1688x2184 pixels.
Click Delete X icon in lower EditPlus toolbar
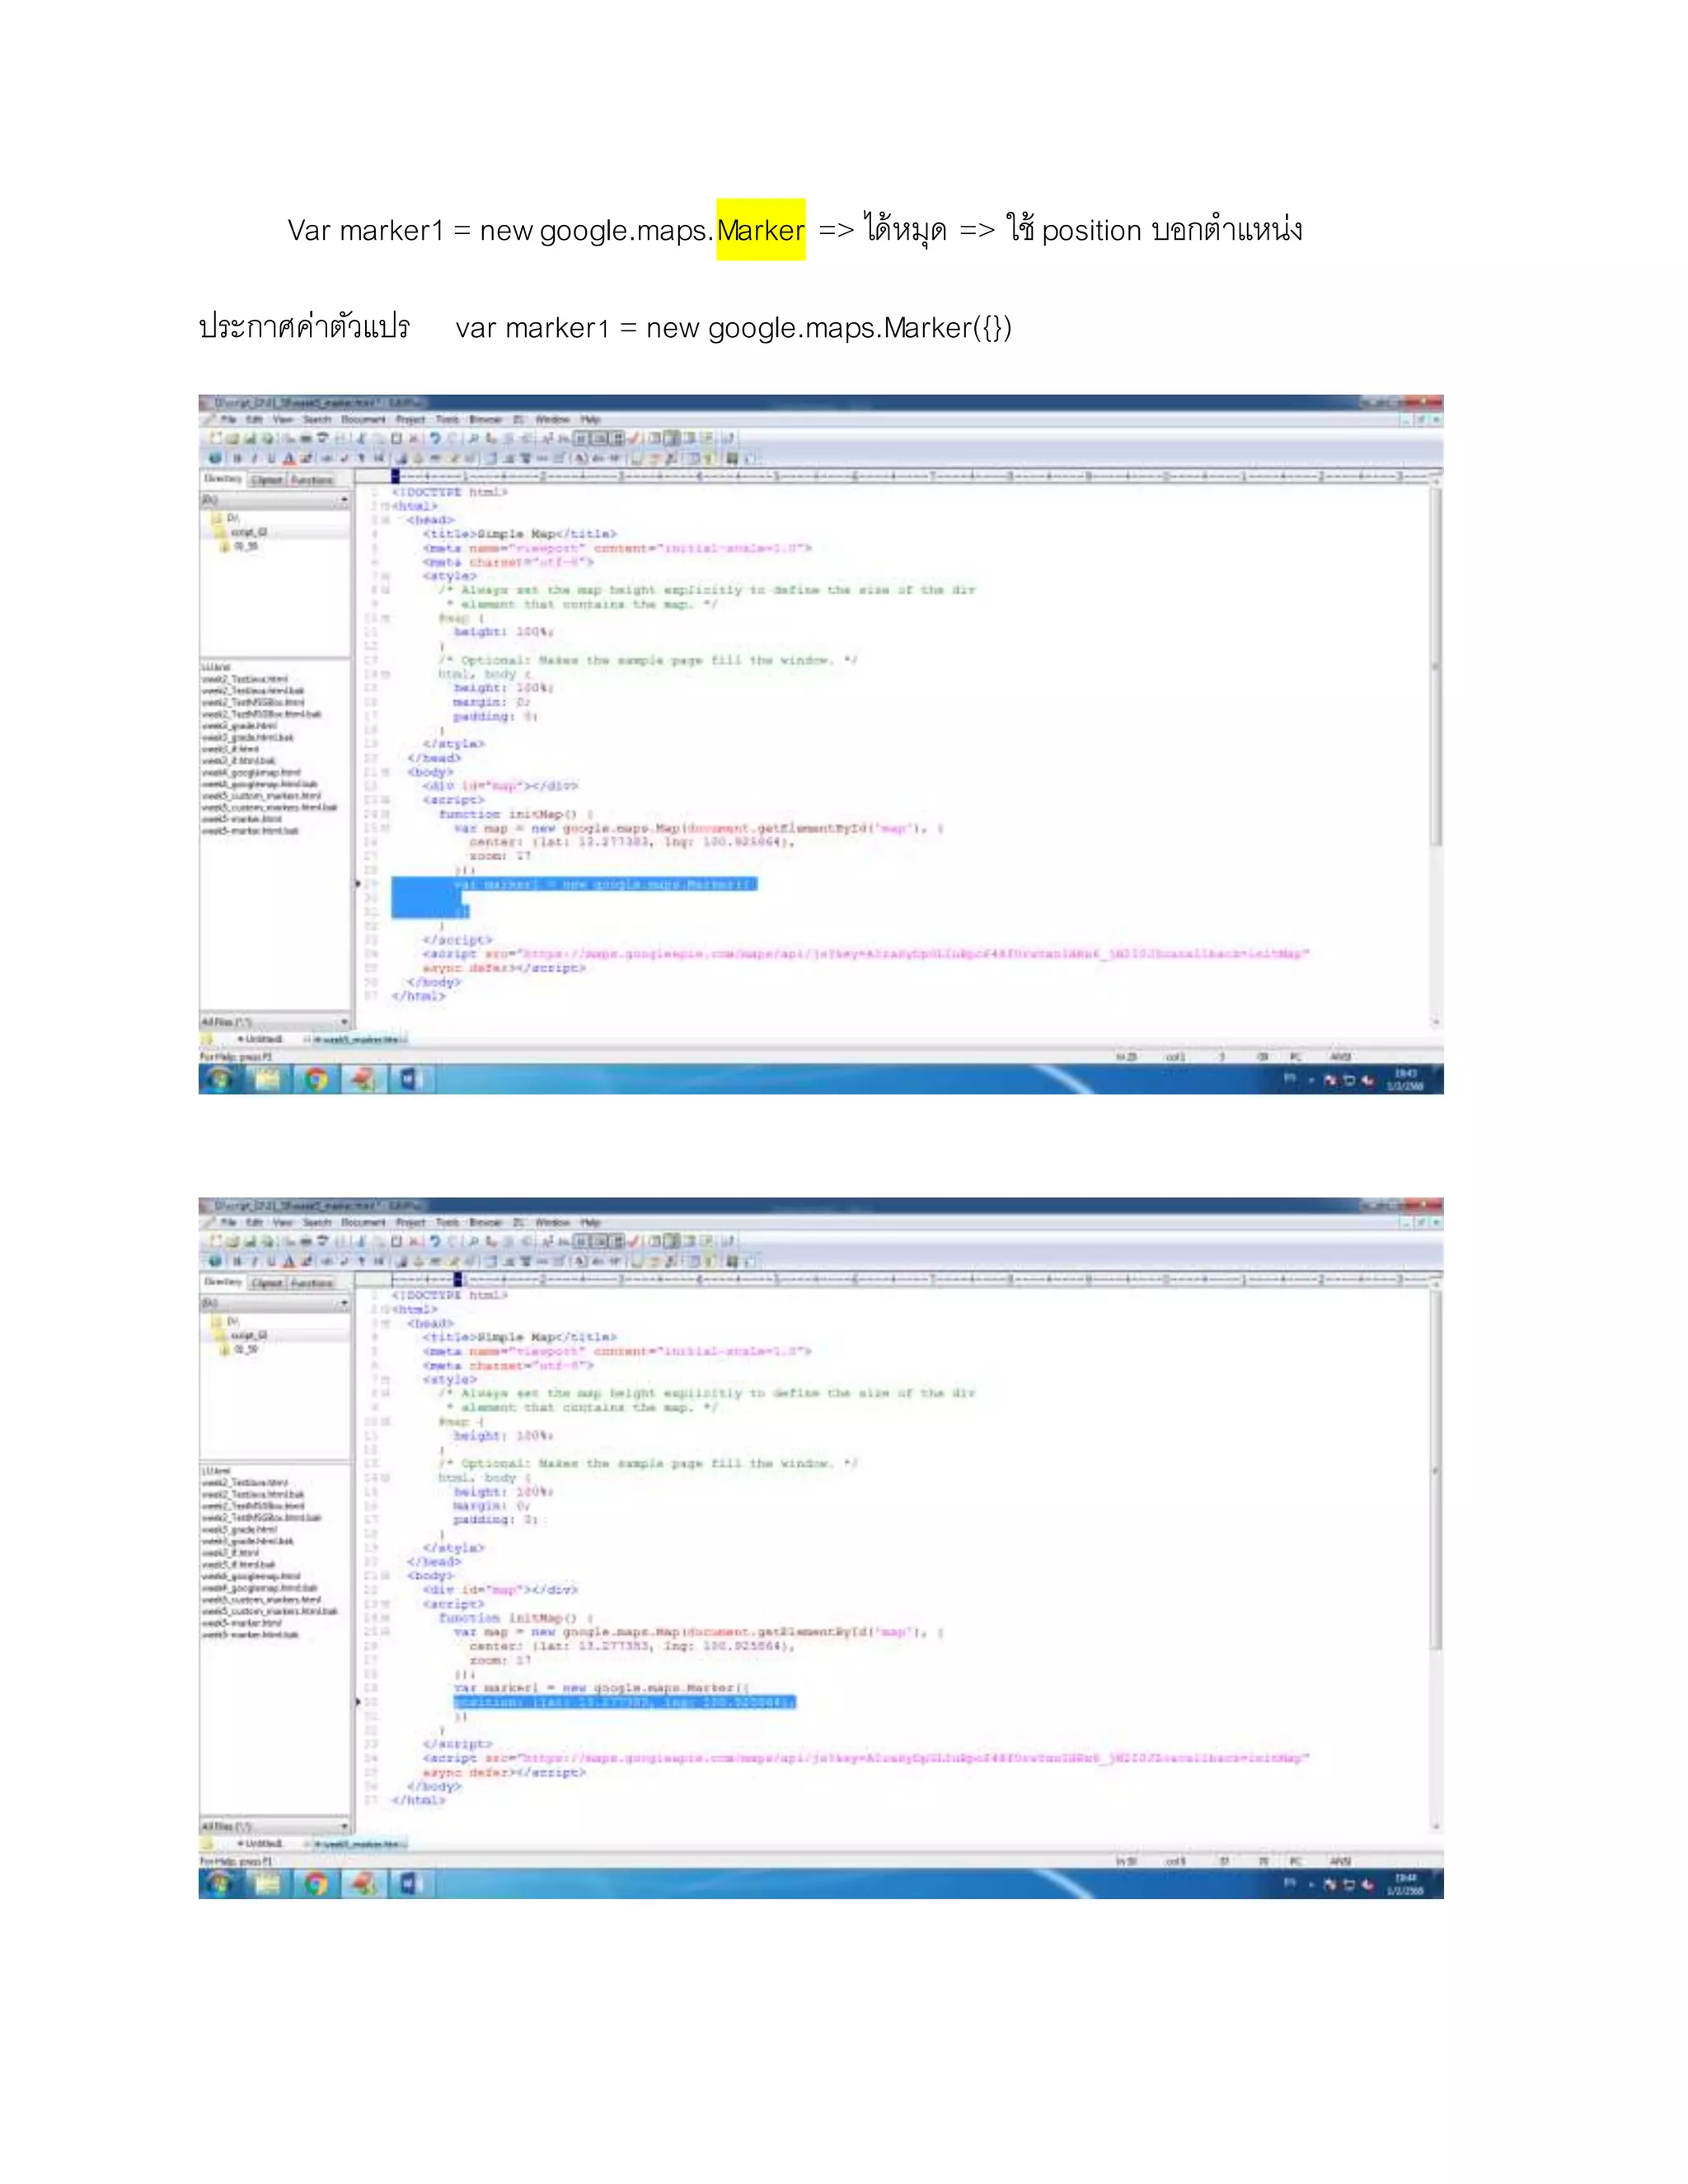point(413,1241)
